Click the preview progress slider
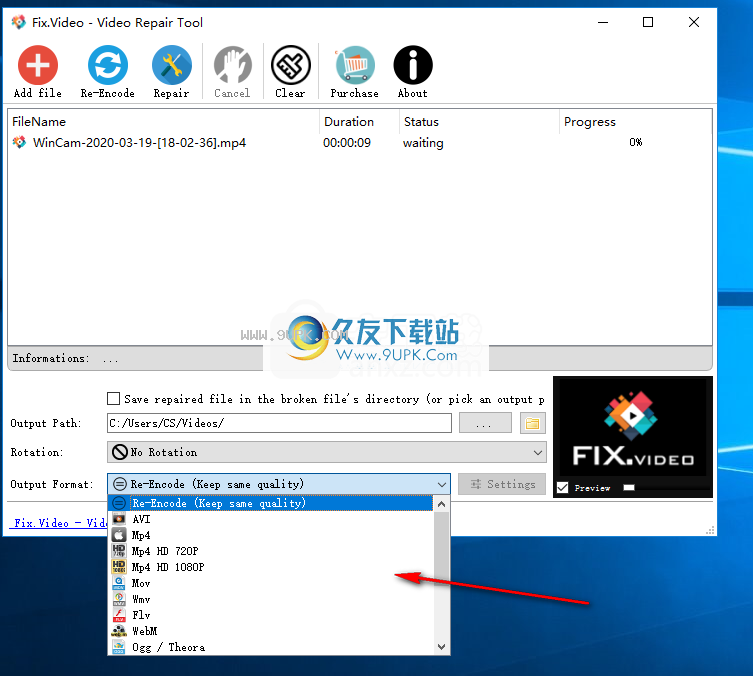Image resolution: width=753 pixels, height=676 pixels. [x=666, y=488]
